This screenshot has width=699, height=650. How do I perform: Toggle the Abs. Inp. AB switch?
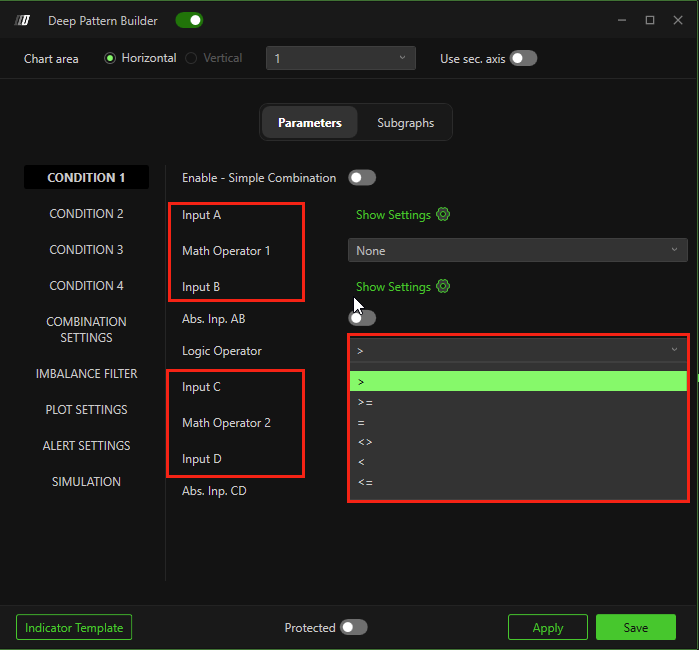[x=362, y=318]
